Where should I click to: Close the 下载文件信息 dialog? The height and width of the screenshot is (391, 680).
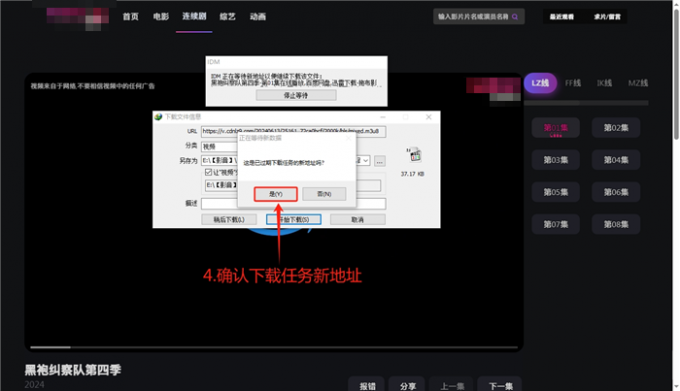pyautogui.click(x=428, y=117)
